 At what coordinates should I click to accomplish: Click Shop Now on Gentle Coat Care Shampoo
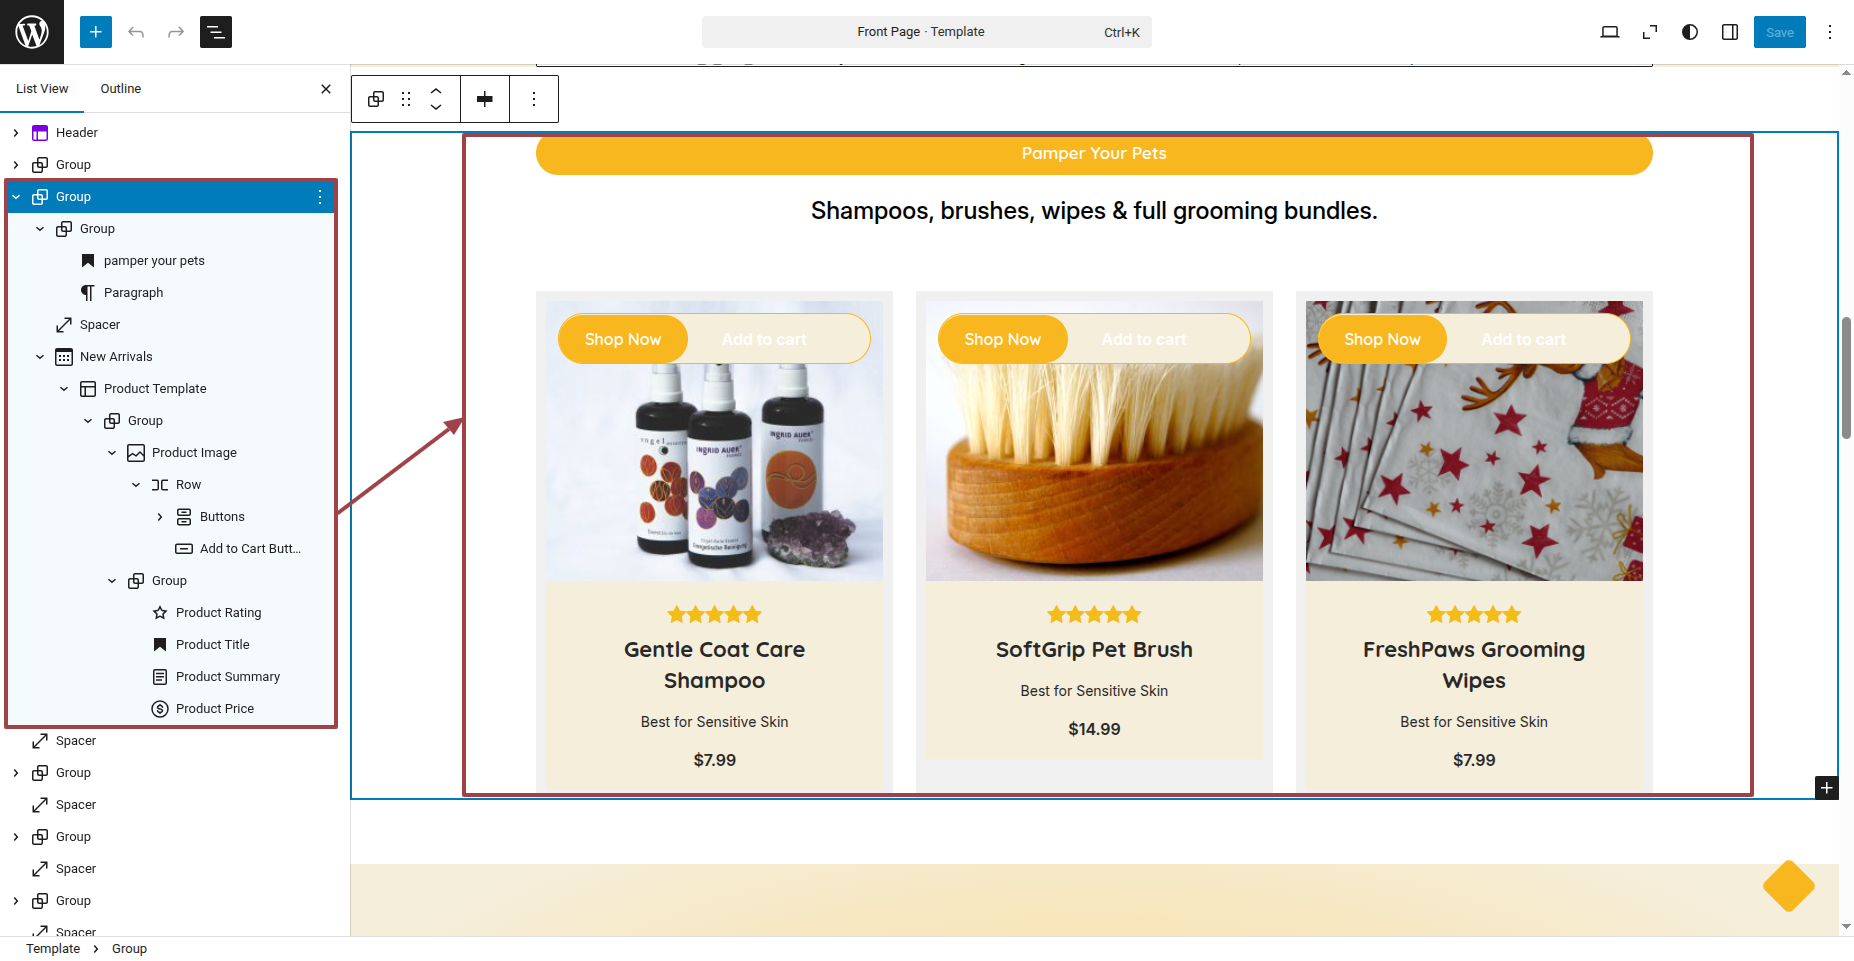tap(623, 339)
